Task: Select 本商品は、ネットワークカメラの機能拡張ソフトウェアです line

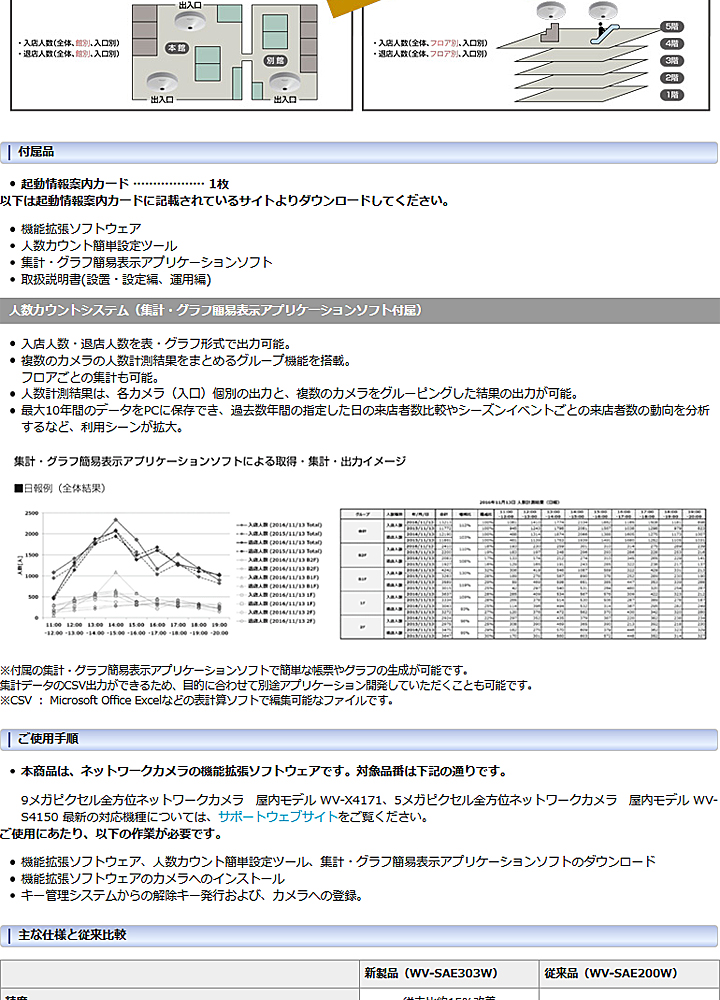Action: tap(264, 771)
